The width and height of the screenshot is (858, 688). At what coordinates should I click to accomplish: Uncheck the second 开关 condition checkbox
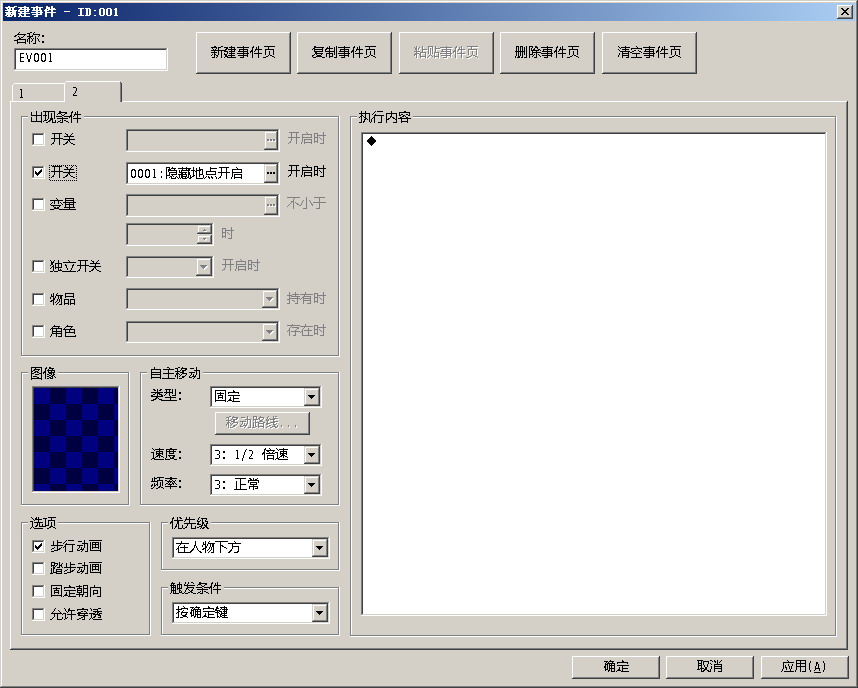tap(38, 172)
